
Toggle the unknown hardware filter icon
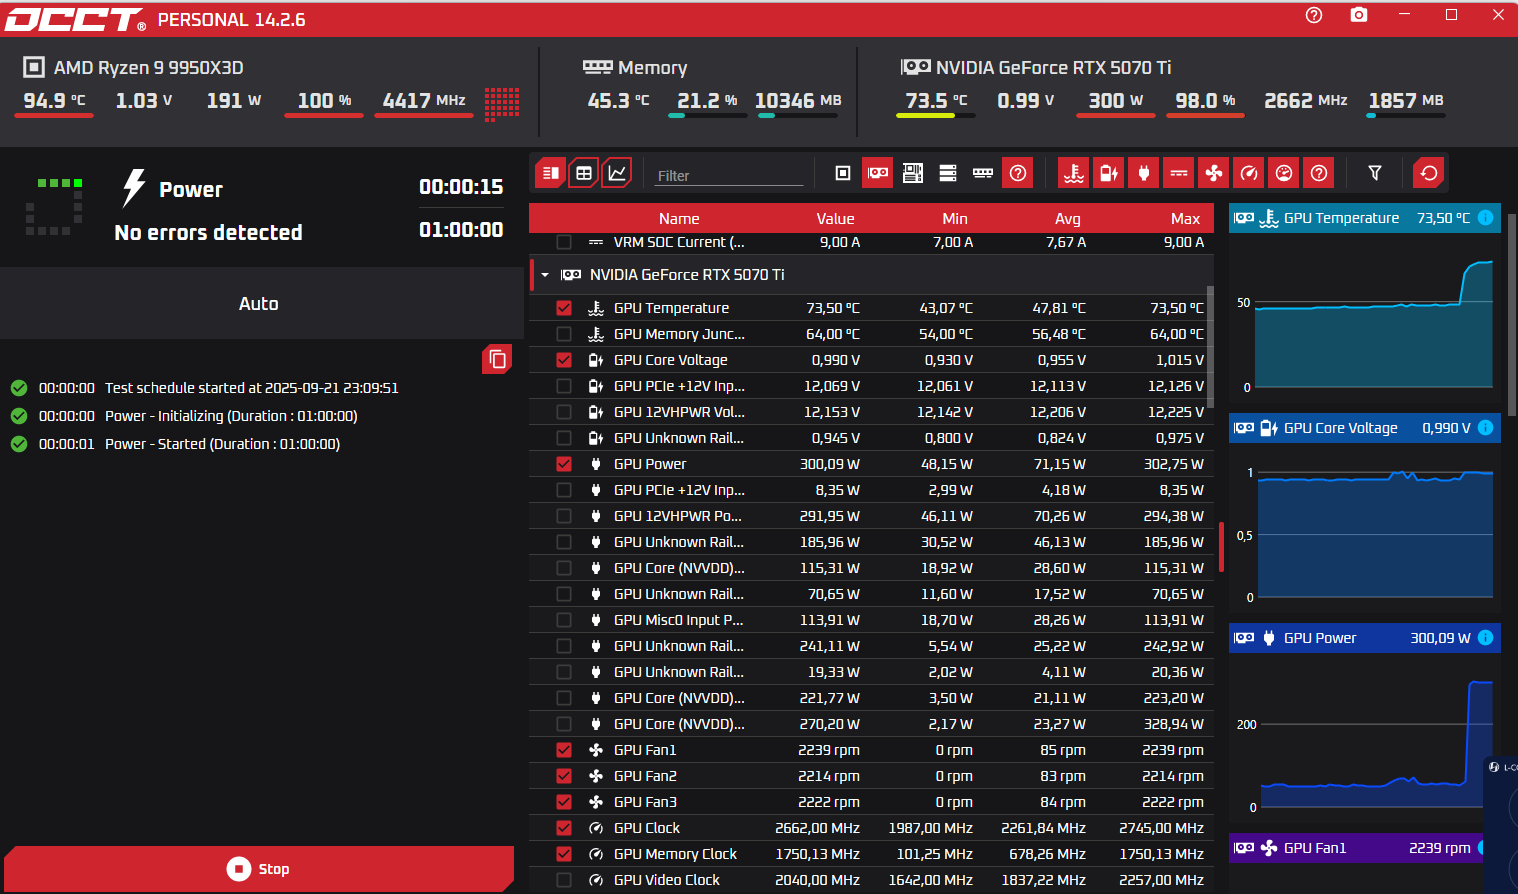coord(1018,173)
